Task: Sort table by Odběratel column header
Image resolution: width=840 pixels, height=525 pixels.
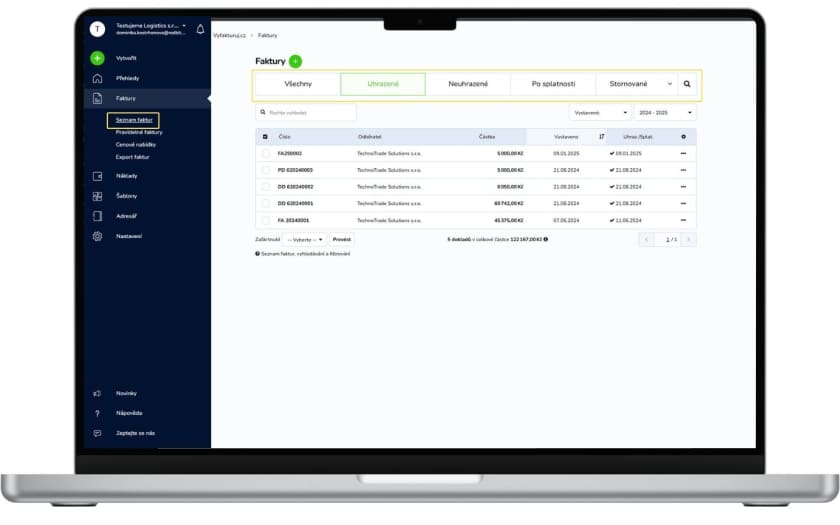Action: pyautogui.click(x=370, y=137)
